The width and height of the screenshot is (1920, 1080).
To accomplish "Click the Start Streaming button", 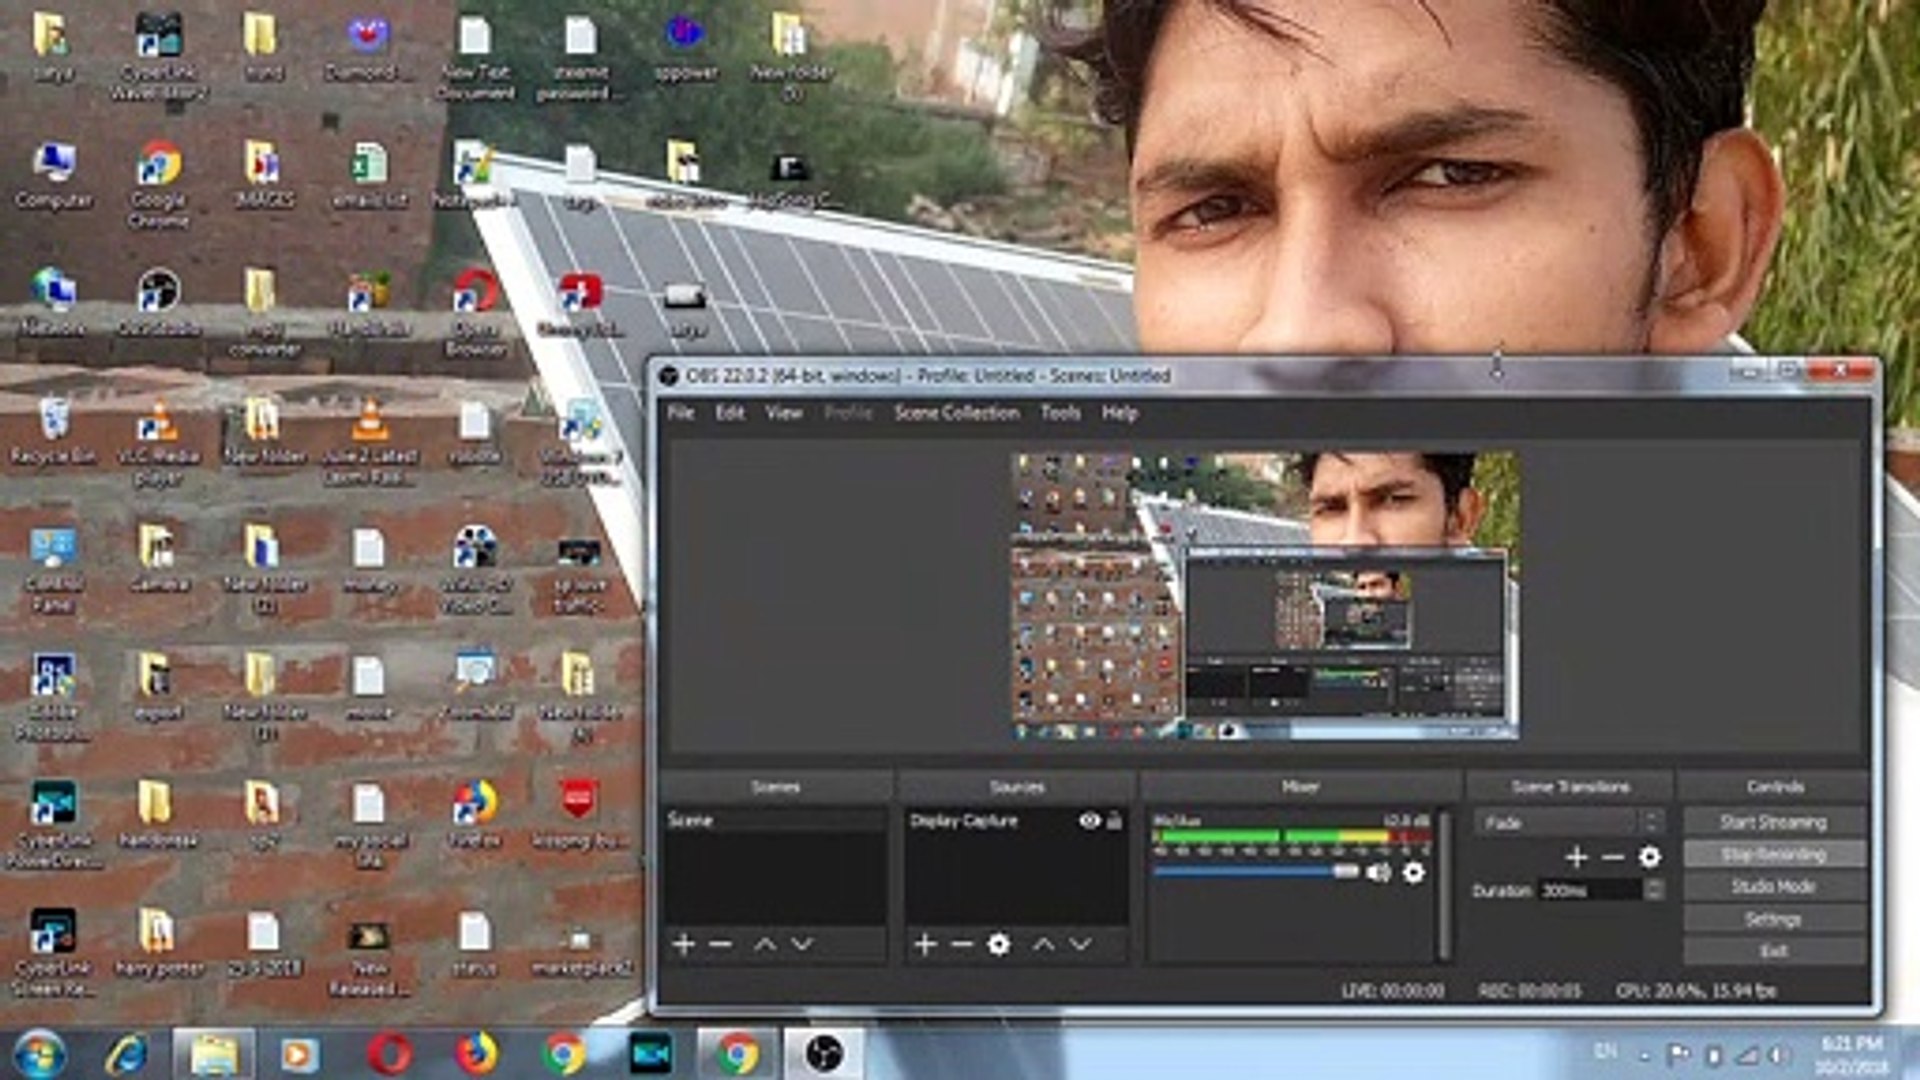I will [1773, 822].
